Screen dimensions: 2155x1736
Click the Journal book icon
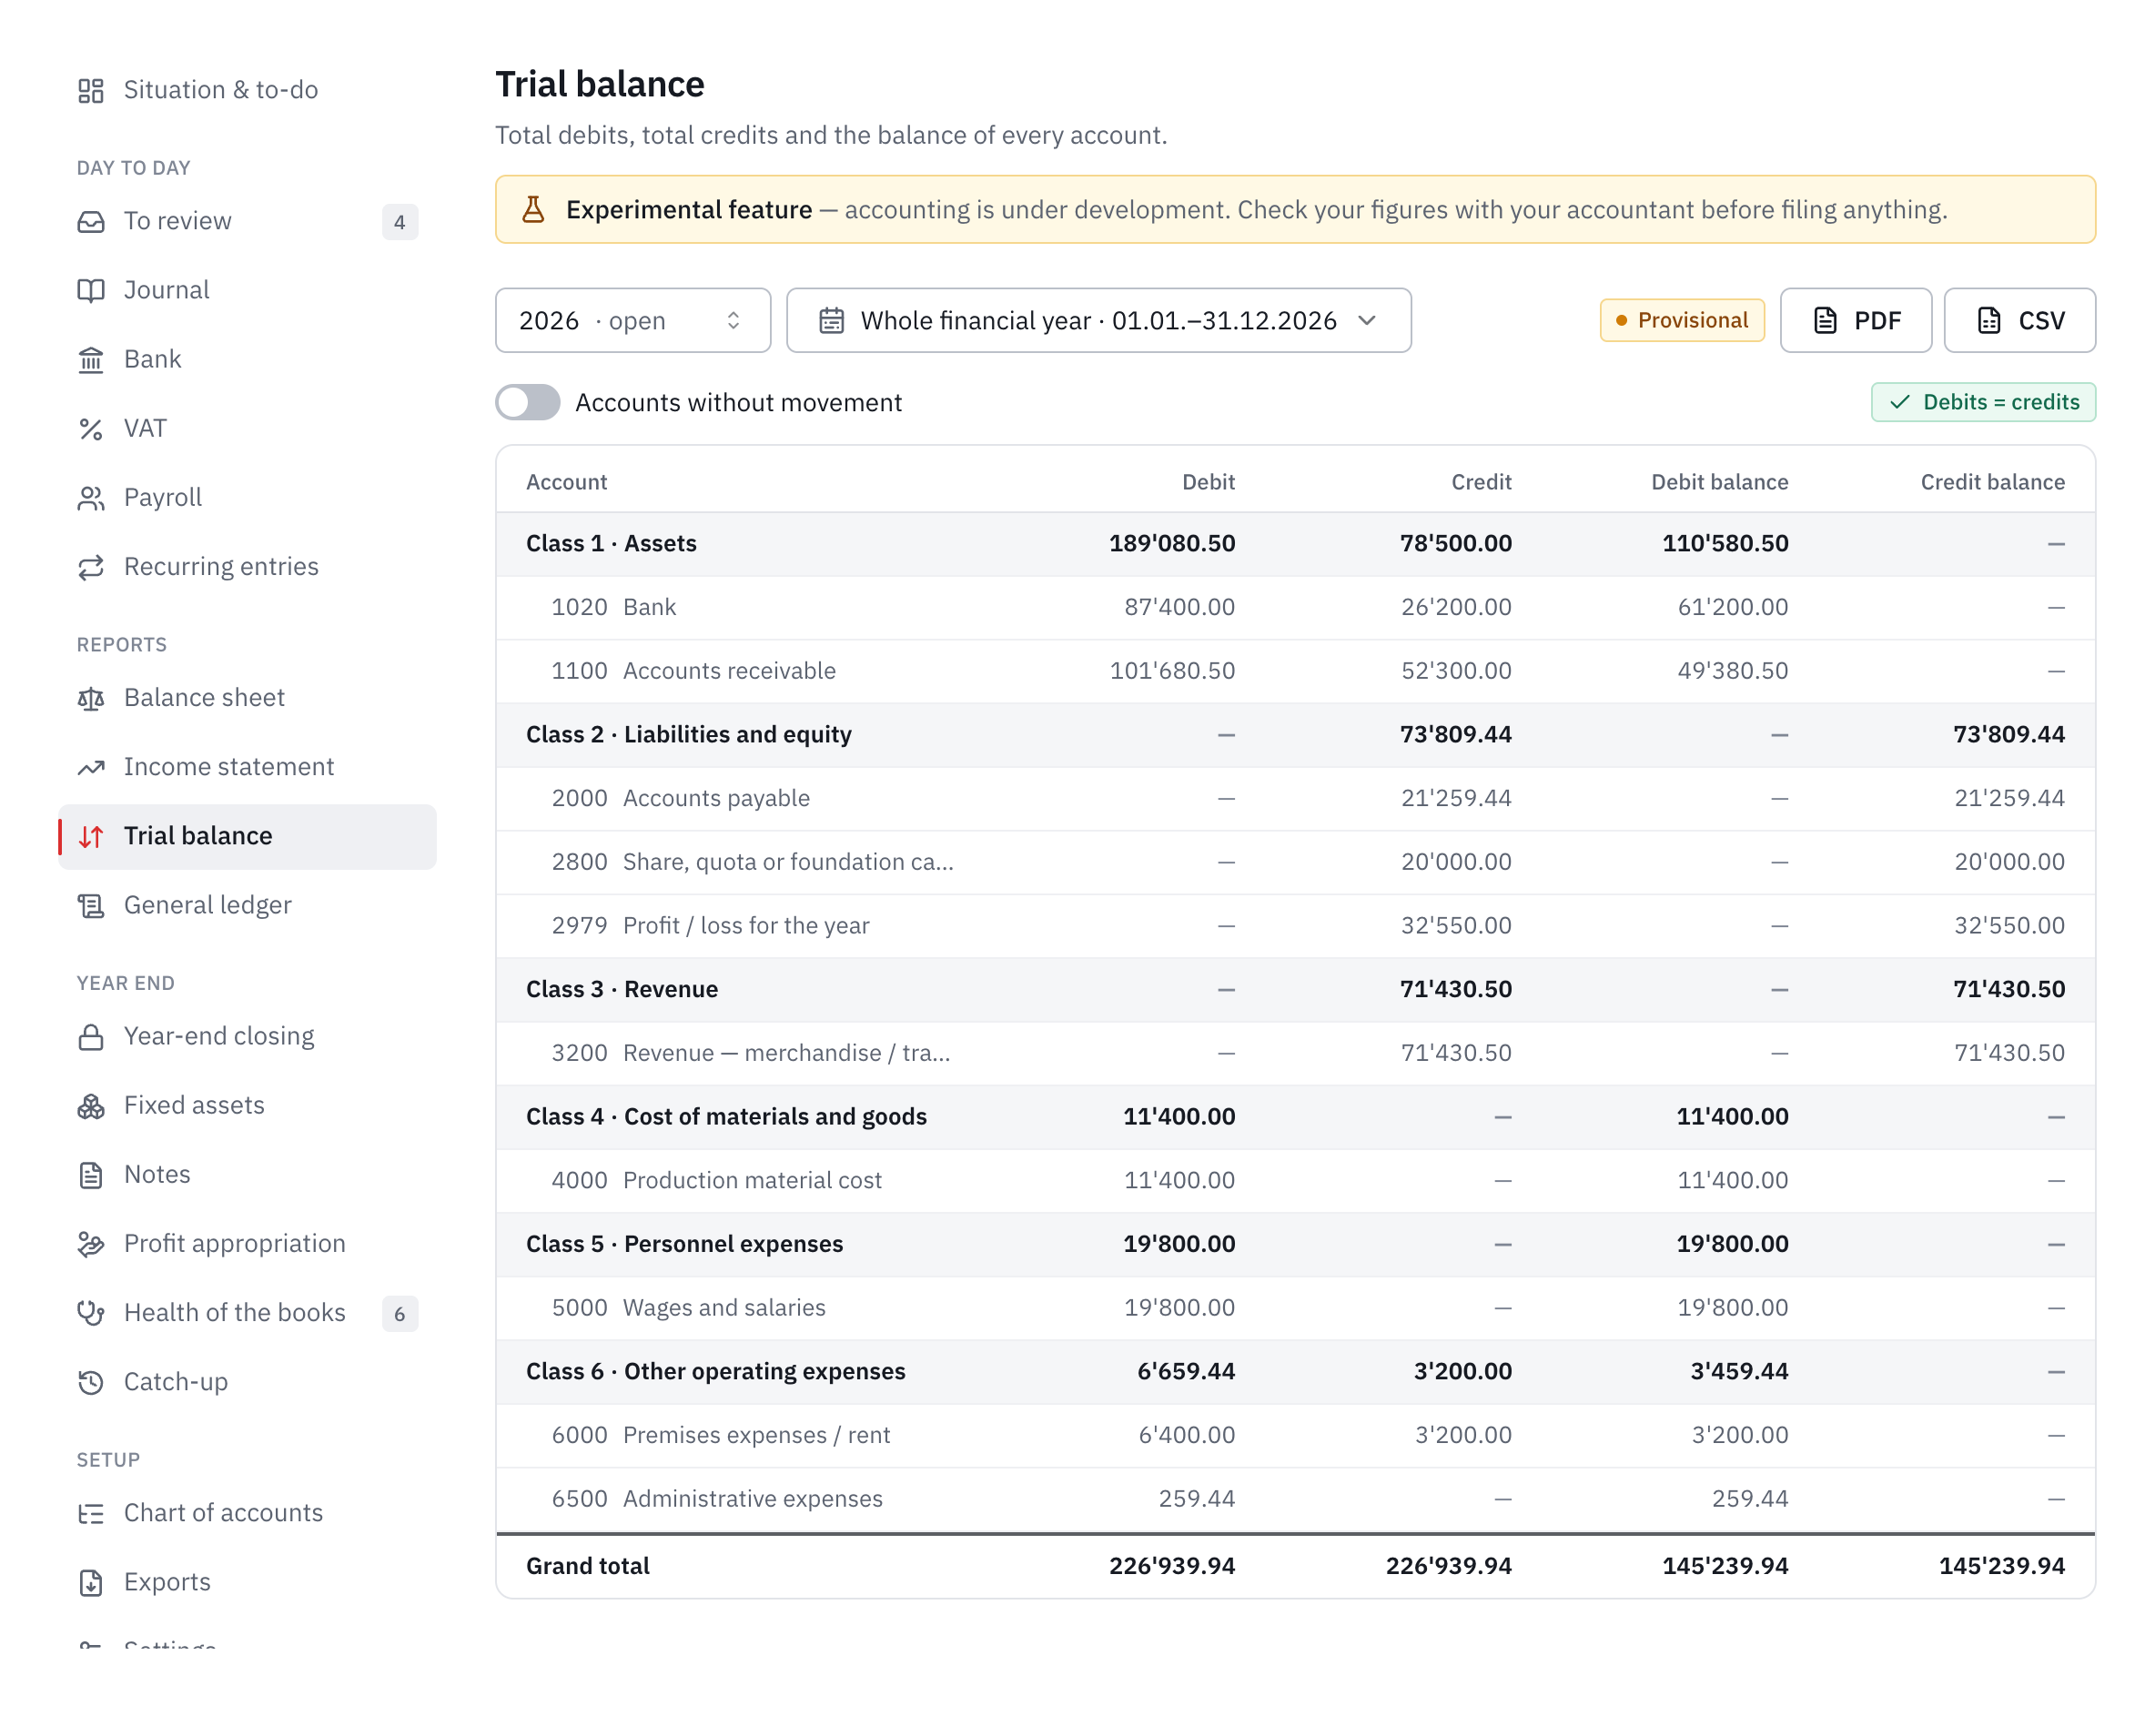91,290
